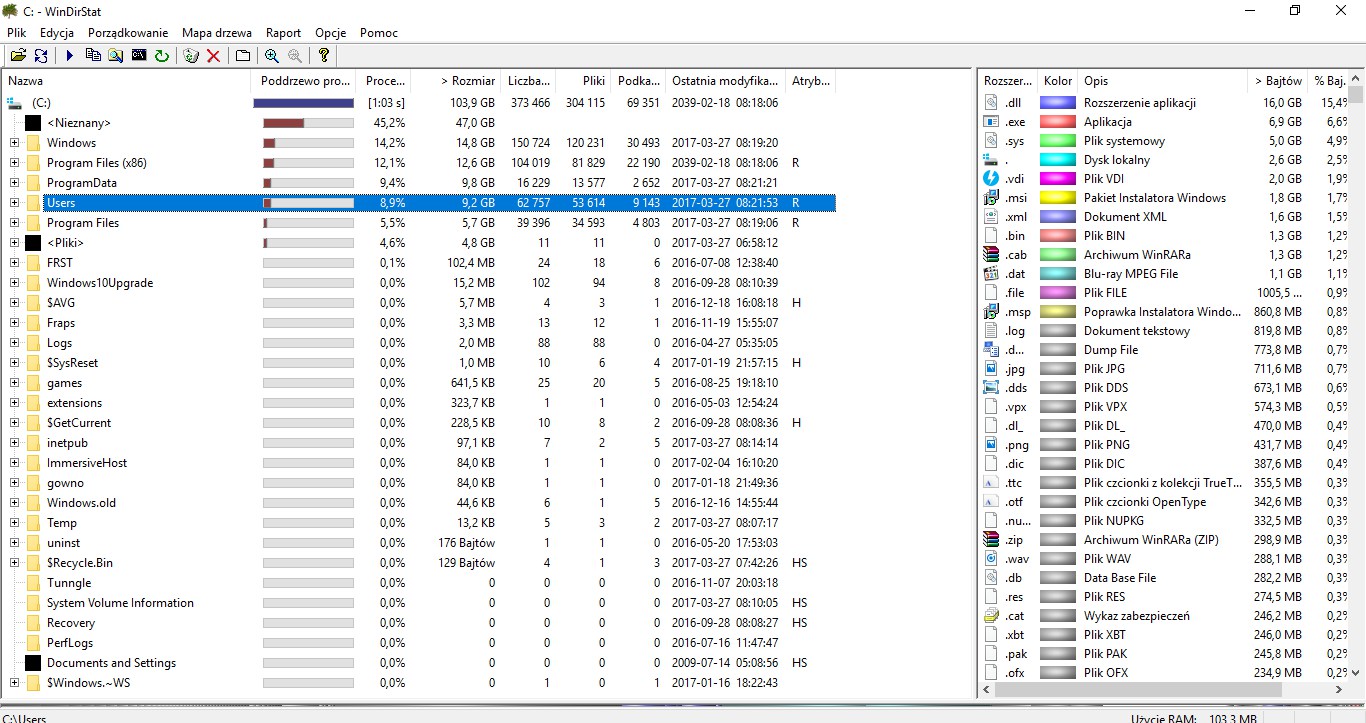Click the red .exe color swatch
This screenshot has width=1366, height=723.
point(1057,122)
